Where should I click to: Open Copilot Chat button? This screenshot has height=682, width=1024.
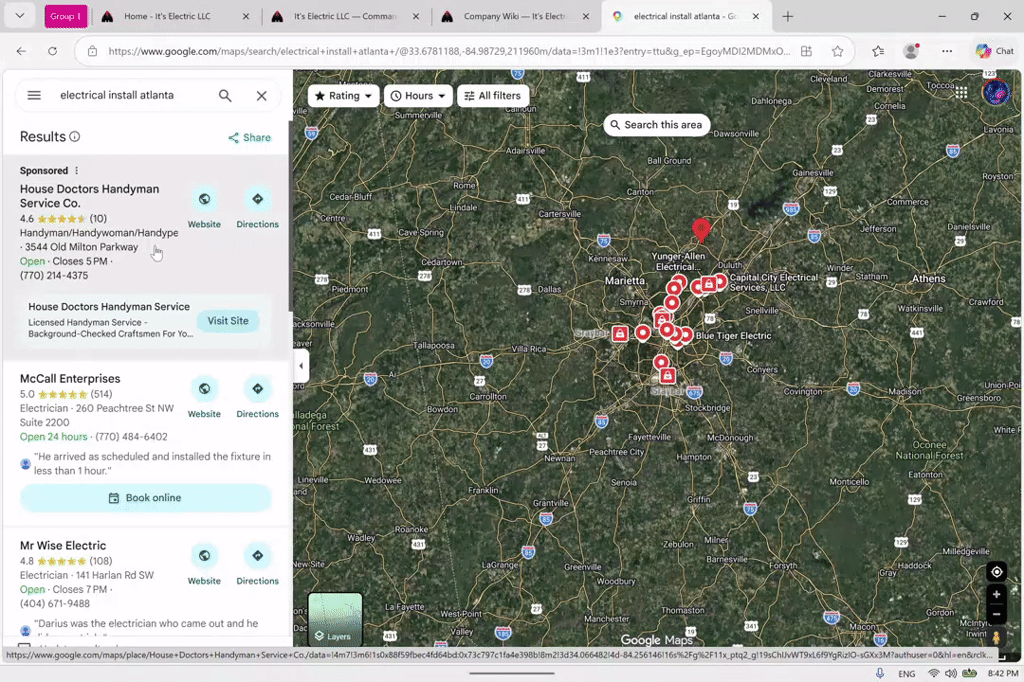click(x=995, y=51)
